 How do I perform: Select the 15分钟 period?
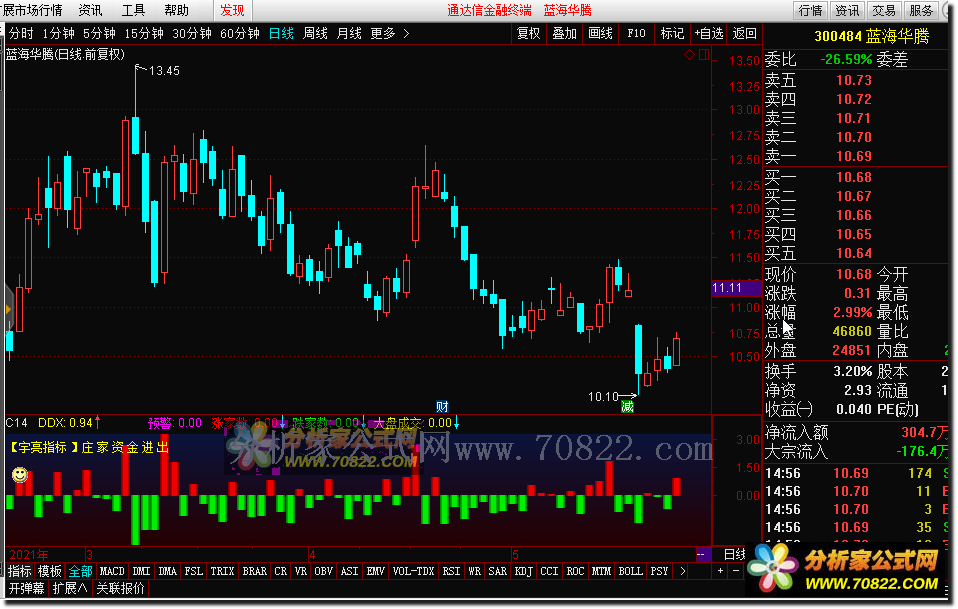(x=144, y=34)
